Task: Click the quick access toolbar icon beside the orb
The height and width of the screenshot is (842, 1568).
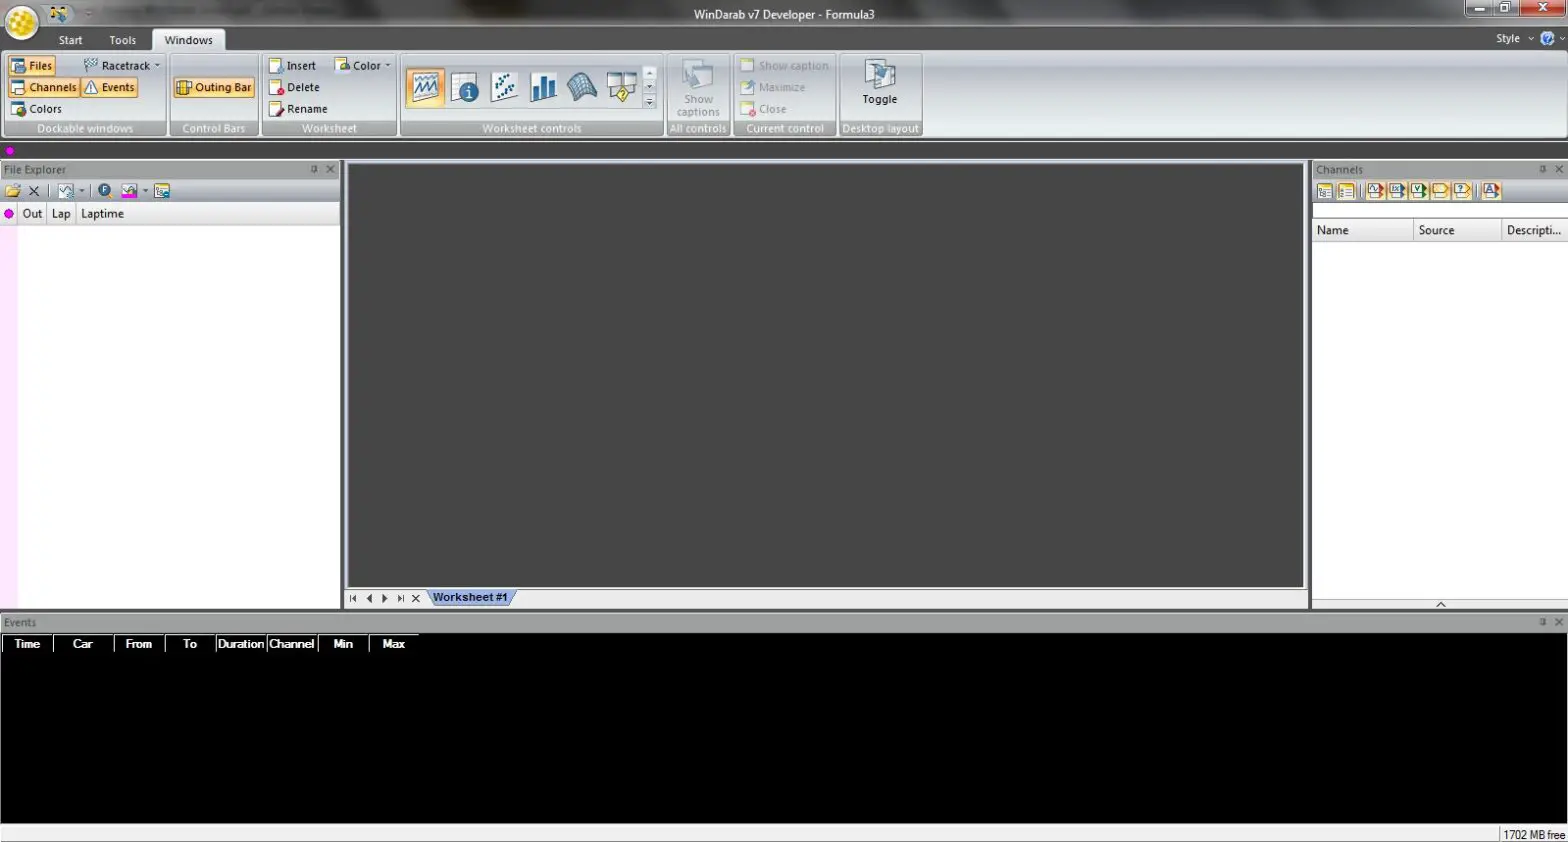Action: pyautogui.click(x=59, y=14)
